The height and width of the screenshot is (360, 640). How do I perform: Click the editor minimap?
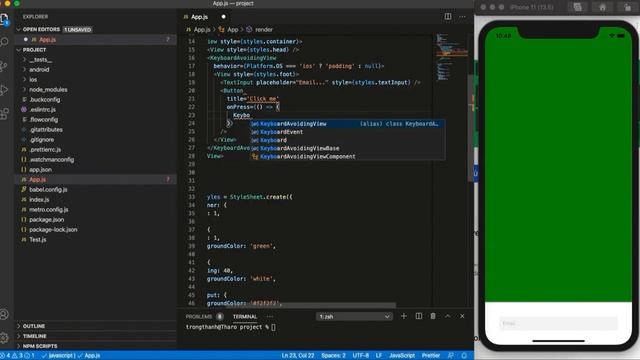(x=450, y=57)
